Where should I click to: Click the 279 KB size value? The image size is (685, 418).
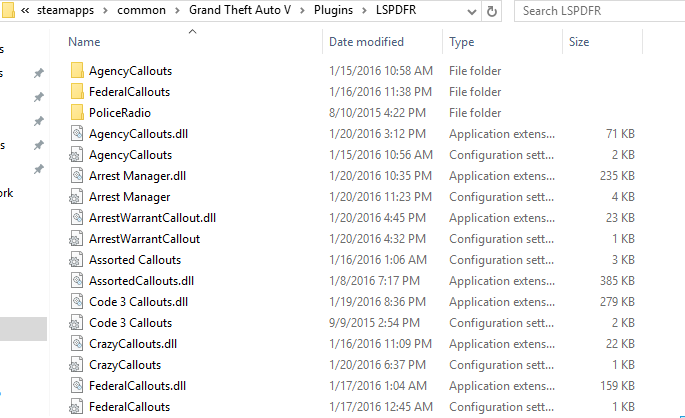[x=617, y=301]
